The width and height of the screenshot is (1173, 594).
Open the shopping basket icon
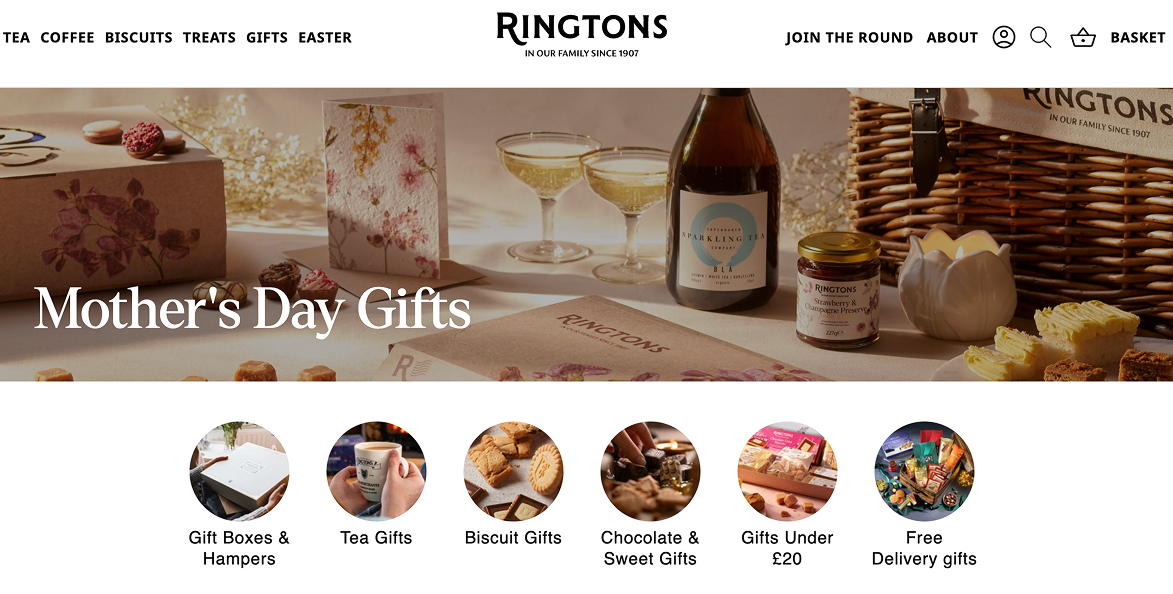tap(1082, 37)
